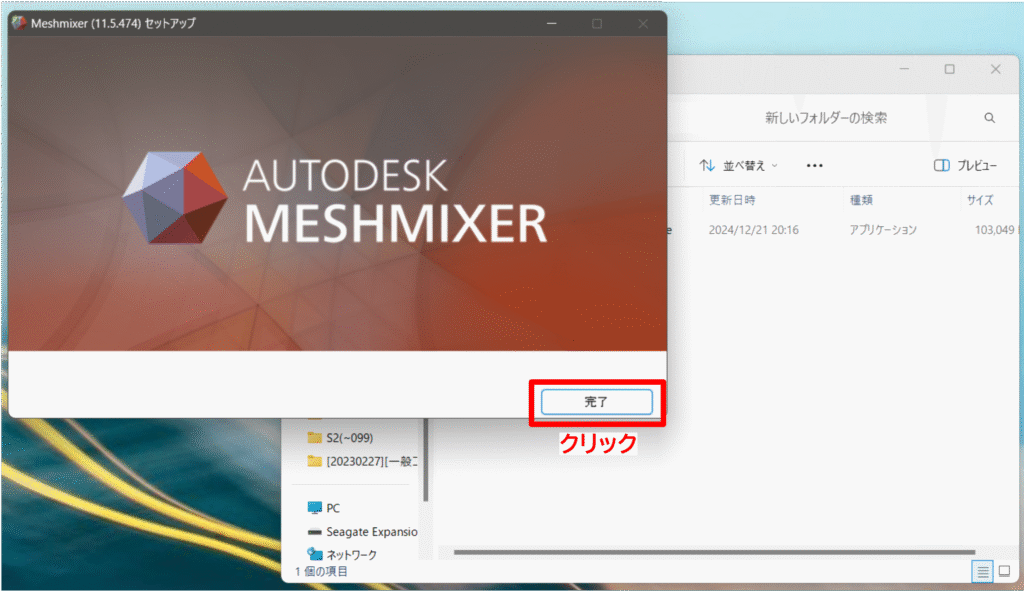Sort by the 更新日時 column header
1024x593 pixels.
tap(732, 200)
